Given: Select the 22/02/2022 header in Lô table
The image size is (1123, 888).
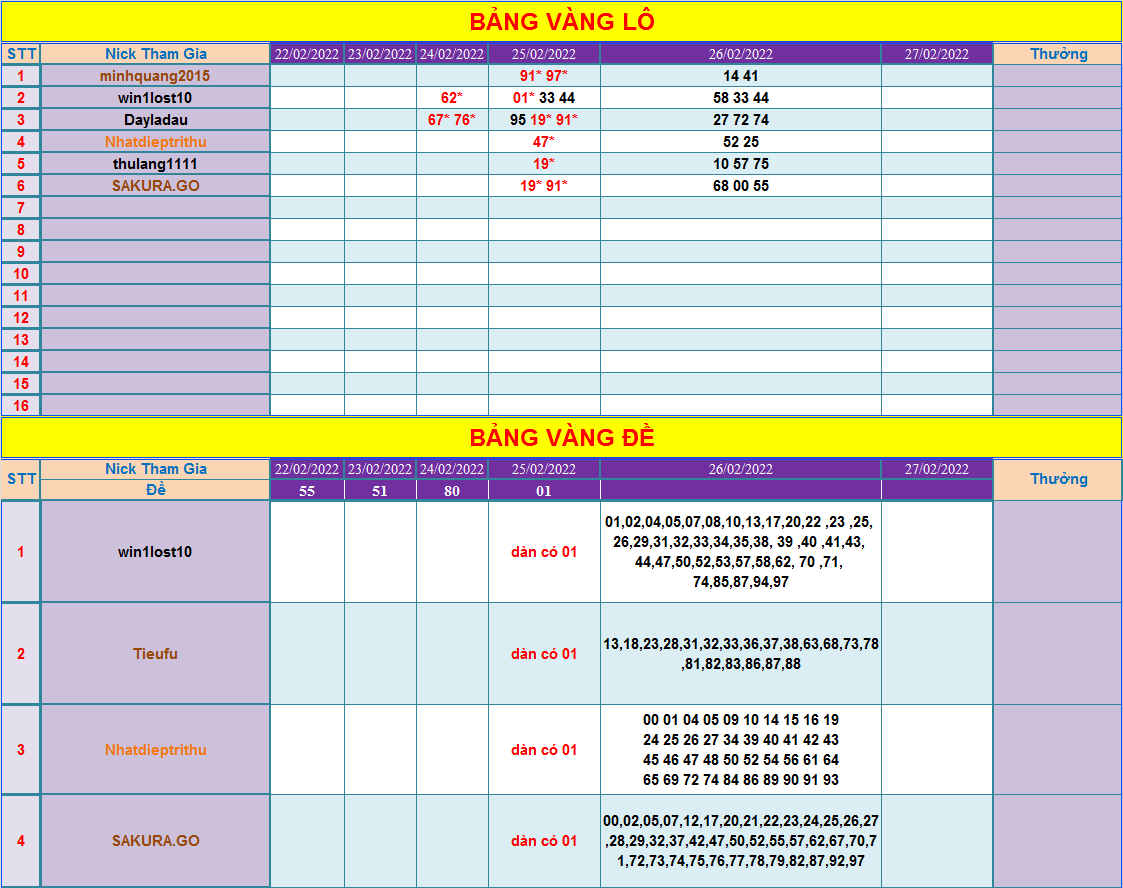Looking at the screenshot, I should (x=307, y=54).
